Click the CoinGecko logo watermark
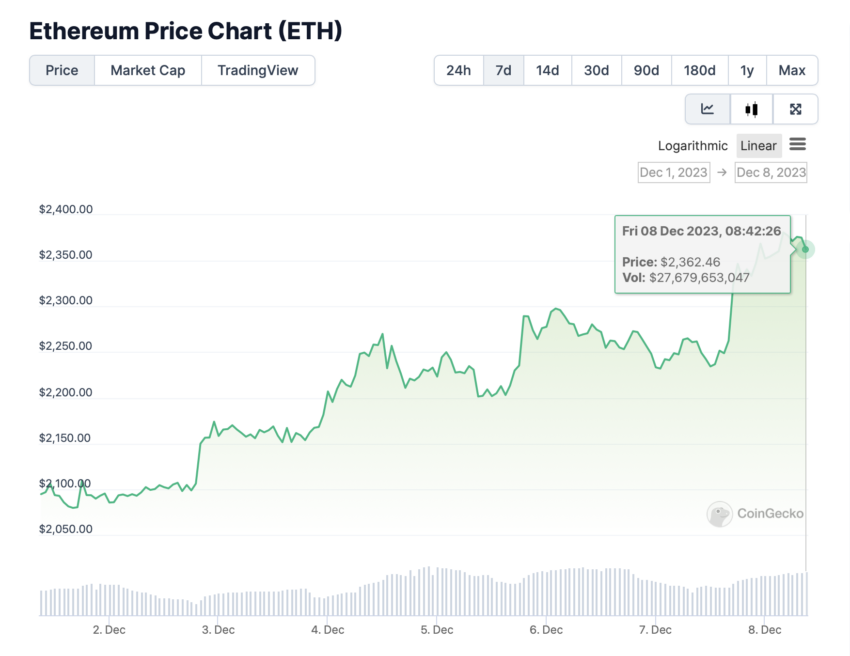Viewport: 850px width, 656px height. [755, 513]
